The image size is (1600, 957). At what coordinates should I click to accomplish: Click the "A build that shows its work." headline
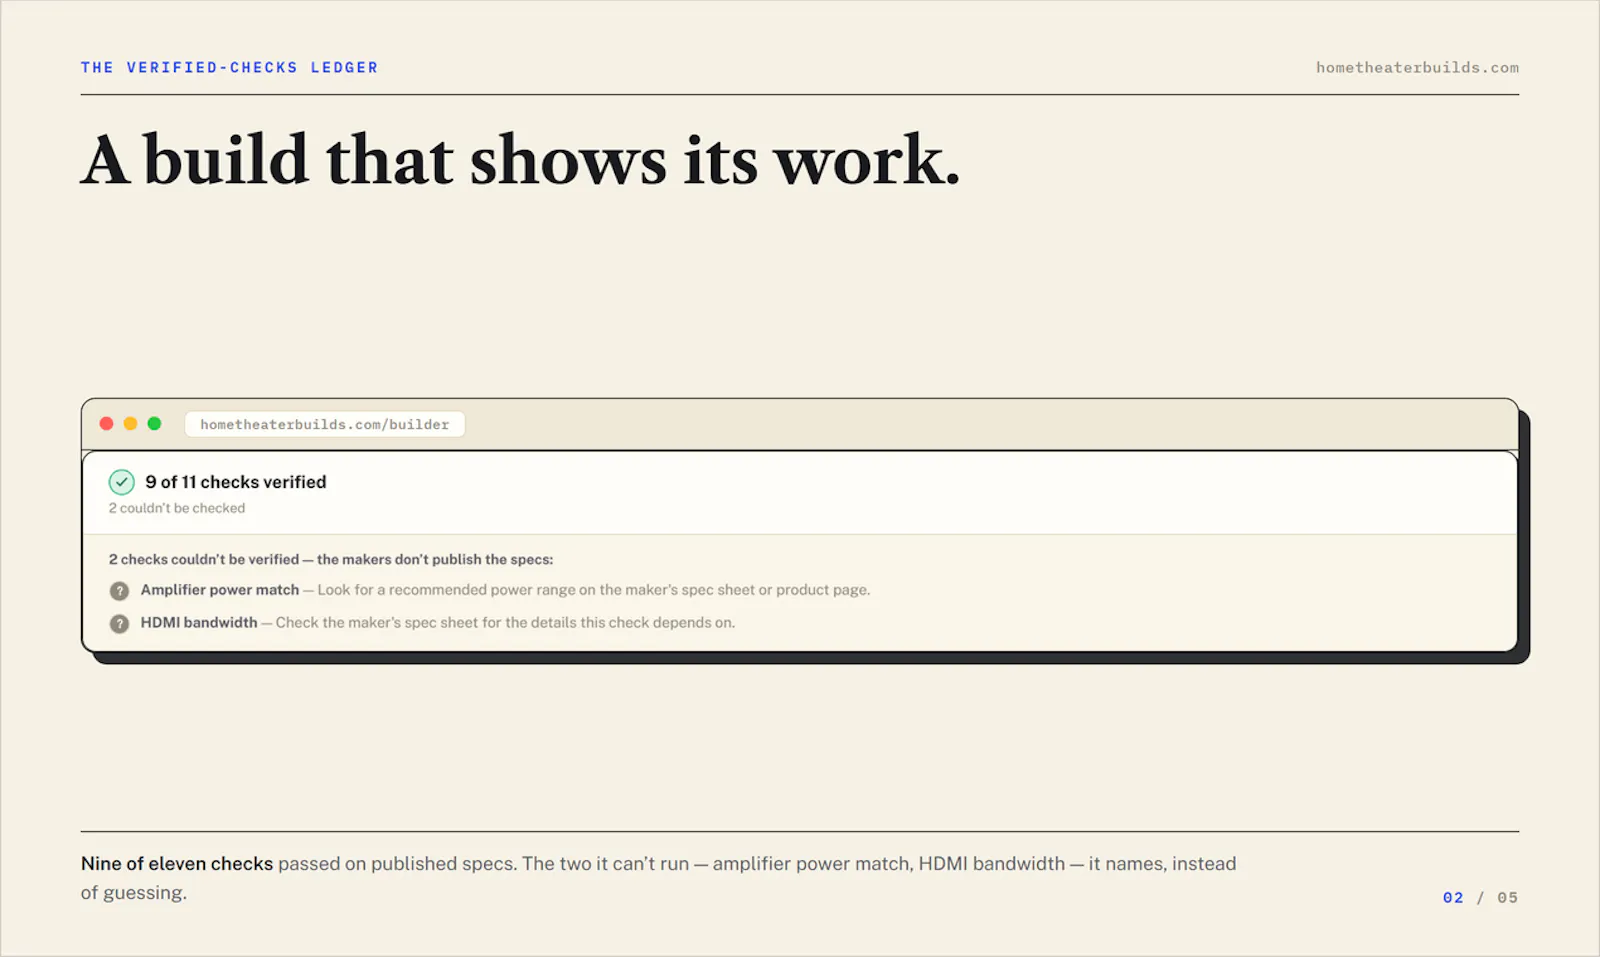(x=520, y=161)
